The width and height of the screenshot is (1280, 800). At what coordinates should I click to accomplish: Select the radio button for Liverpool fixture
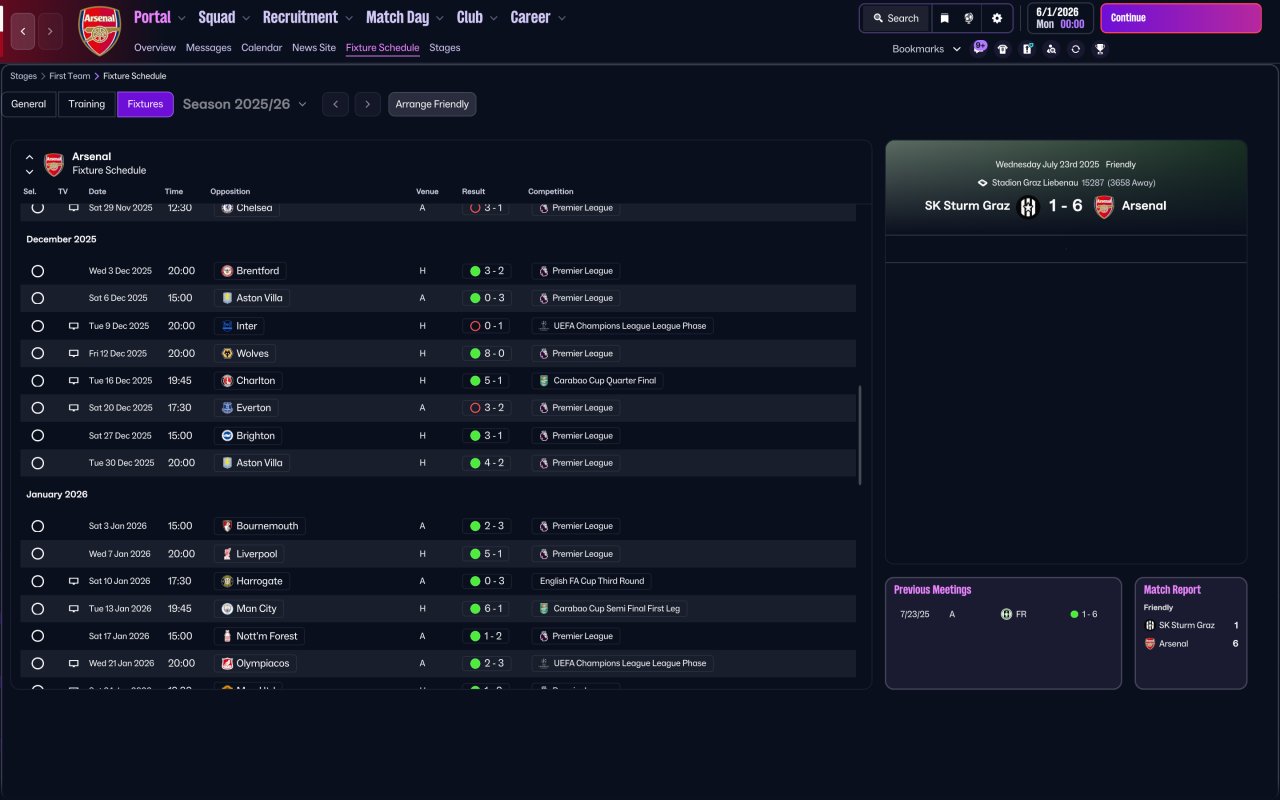[37, 554]
